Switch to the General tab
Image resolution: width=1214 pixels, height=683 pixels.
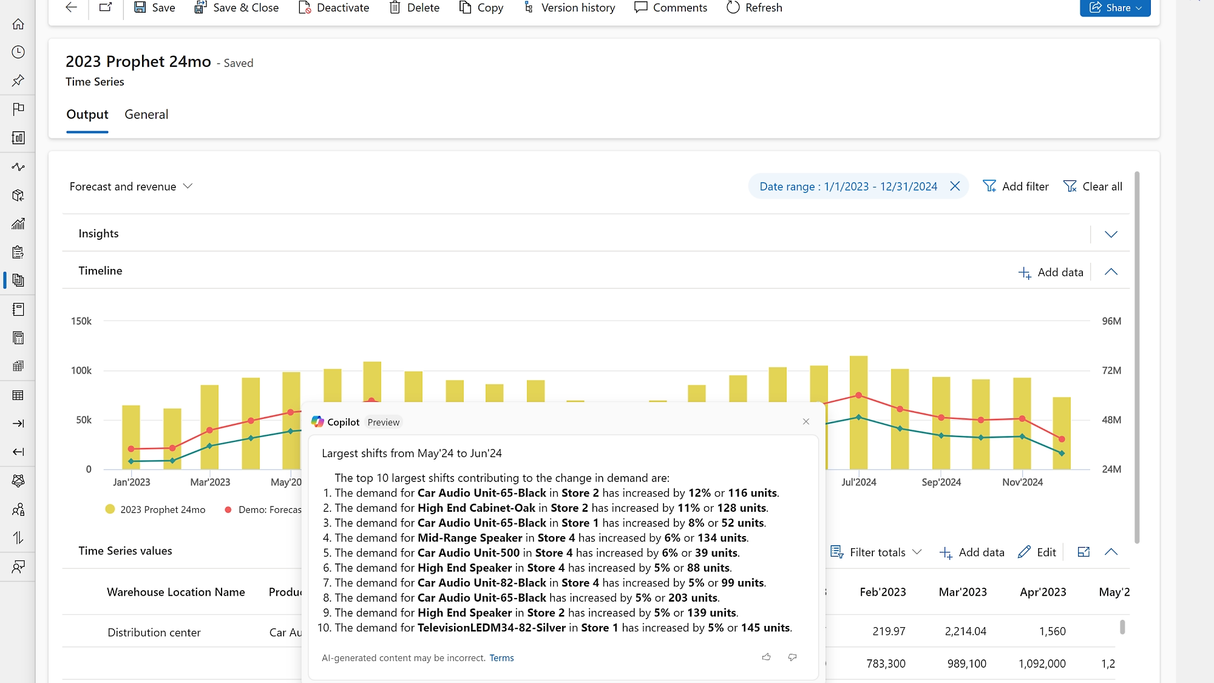point(146,114)
